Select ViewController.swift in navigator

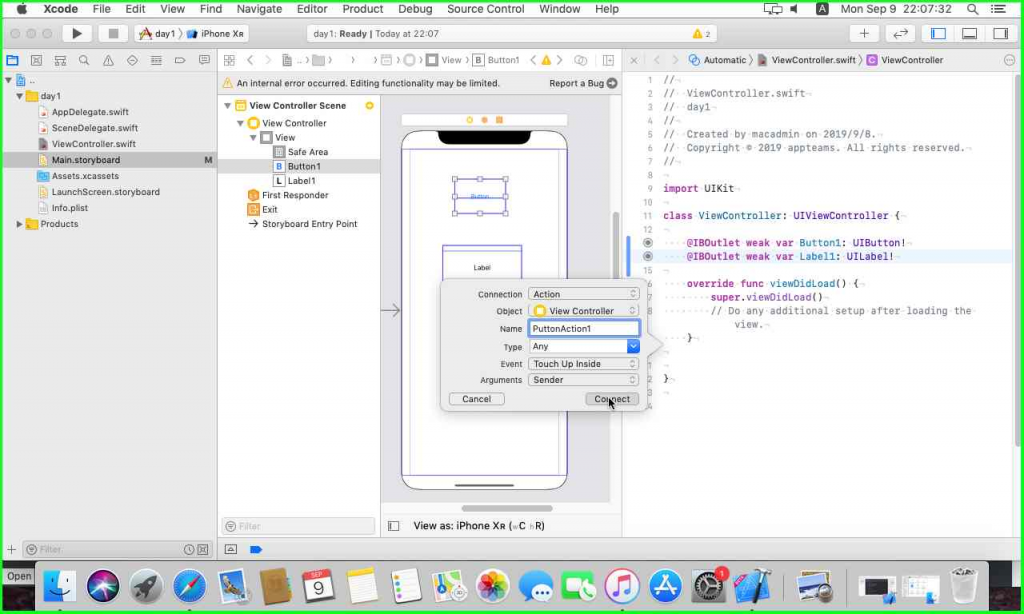(x=93, y=144)
